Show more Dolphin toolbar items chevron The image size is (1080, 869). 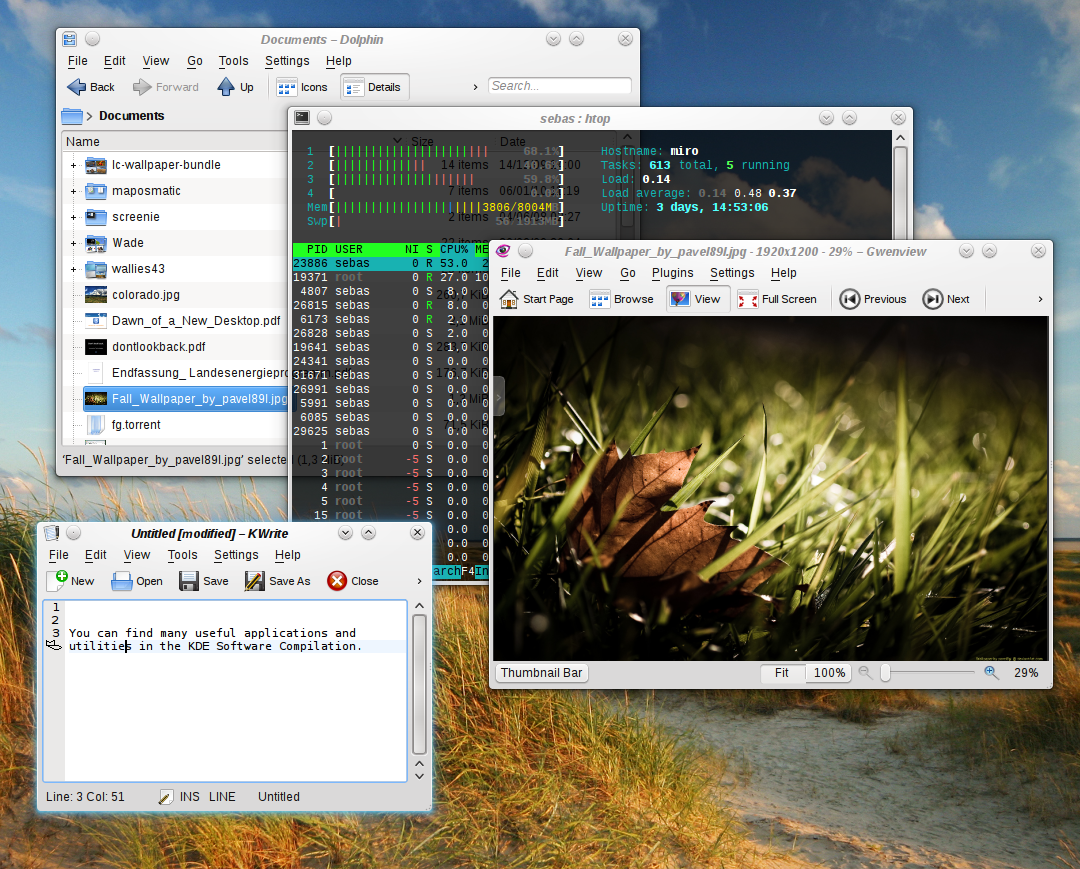tap(475, 87)
